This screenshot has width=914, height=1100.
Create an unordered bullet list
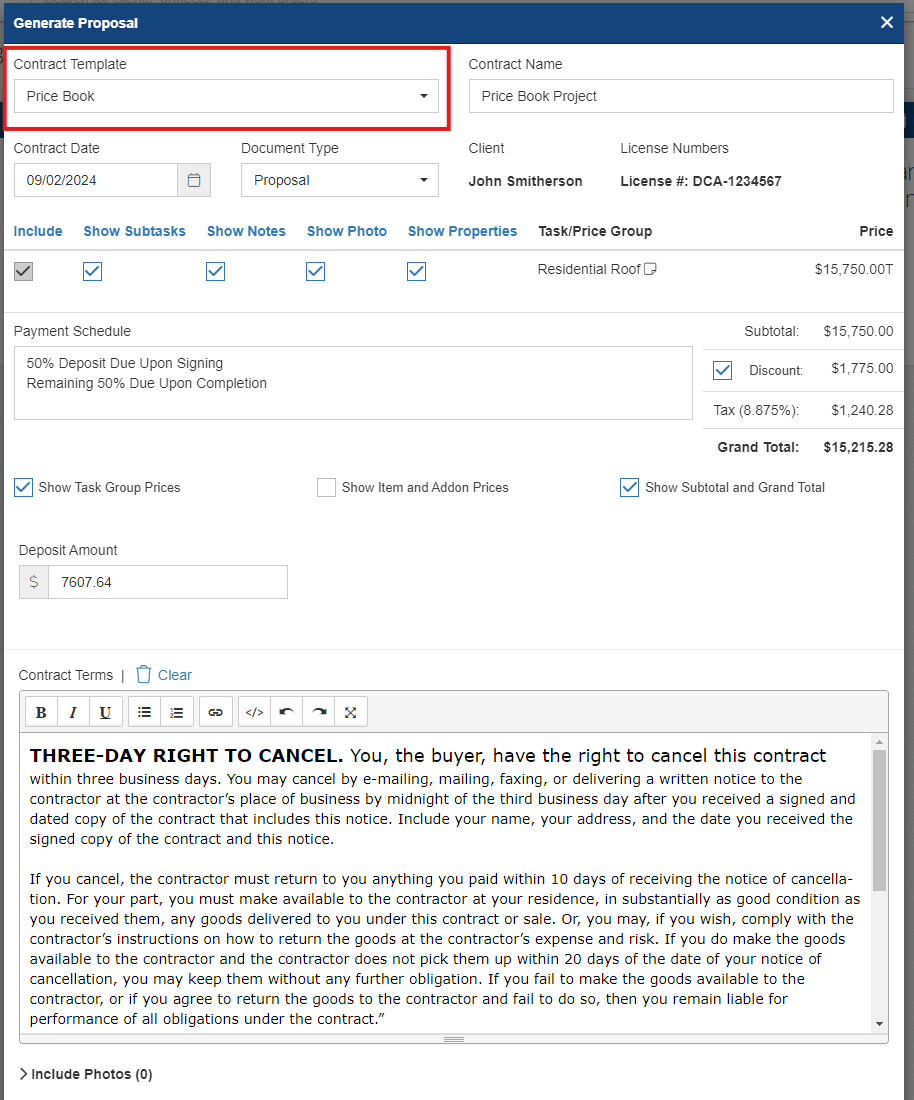point(144,711)
